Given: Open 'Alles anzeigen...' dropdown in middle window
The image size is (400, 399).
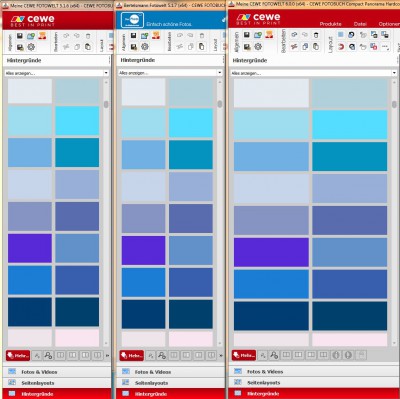Looking at the screenshot, I should coord(170,72).
